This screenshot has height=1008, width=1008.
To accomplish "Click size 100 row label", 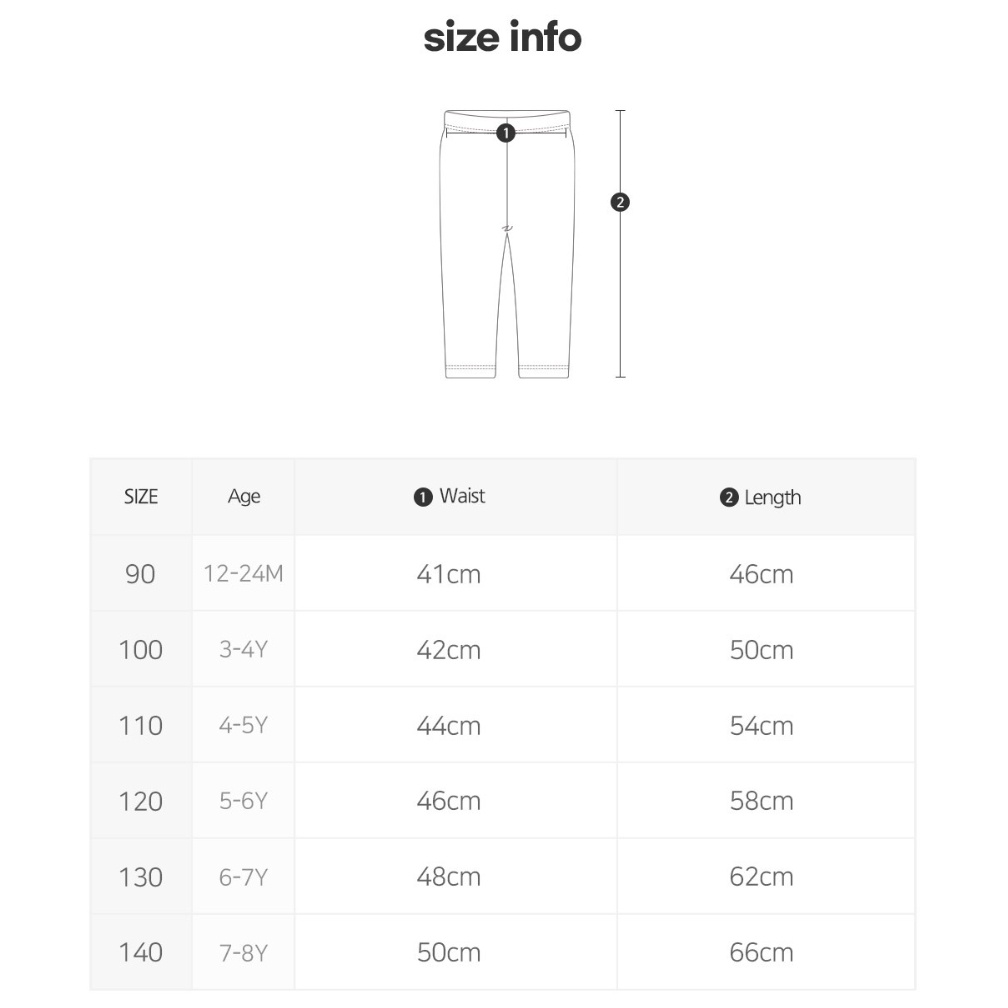I will [x=141, y=650].
